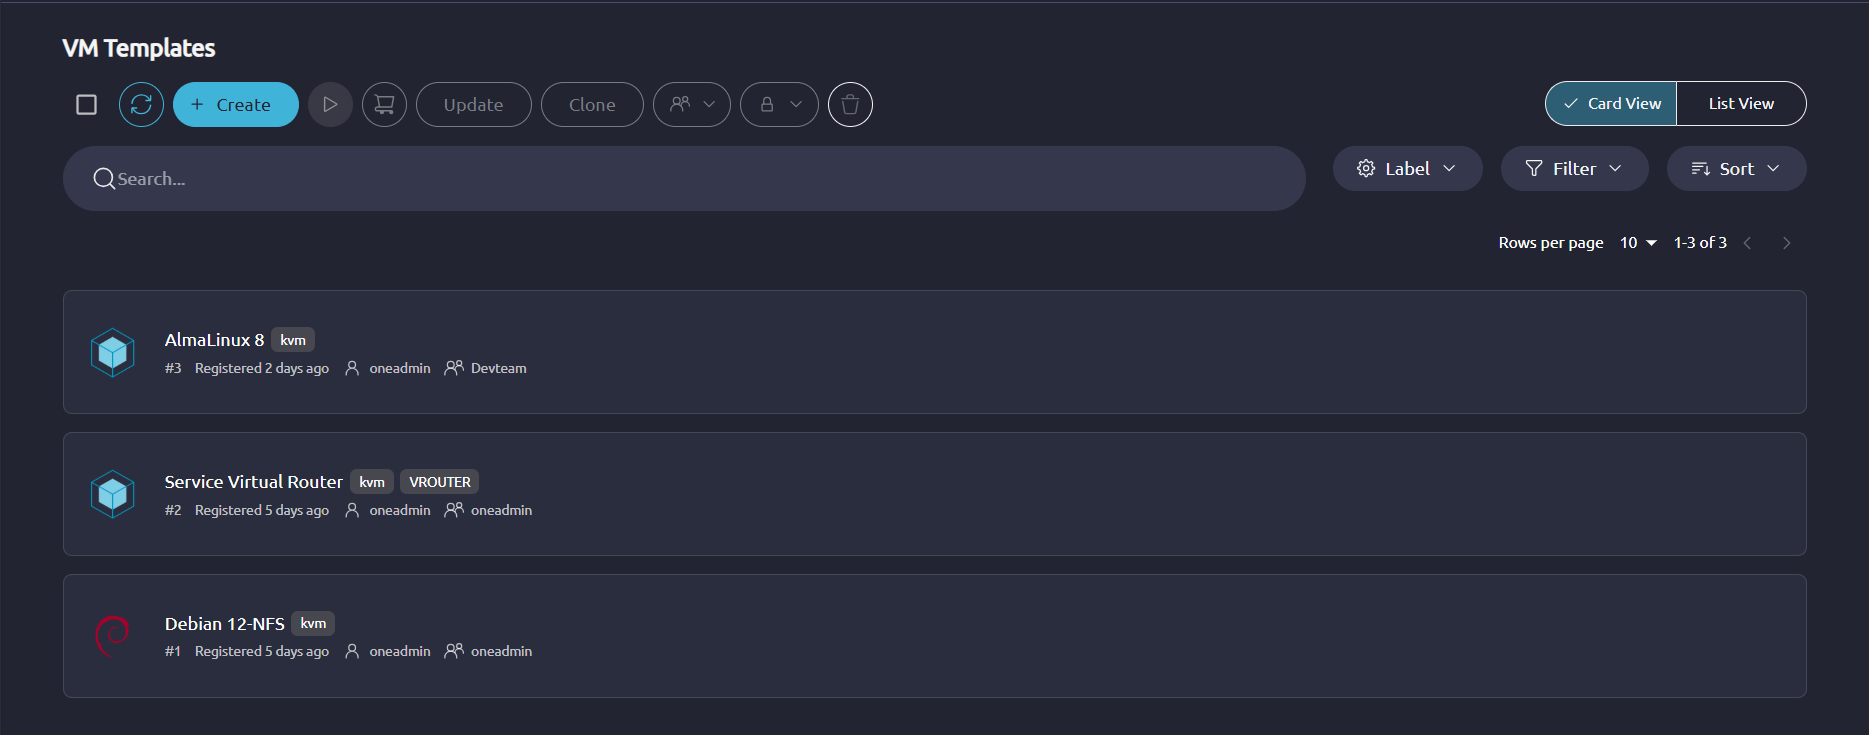Open the Filter menu
Viewport: 1869px width, 735px height.
(x=1574, y=168)
